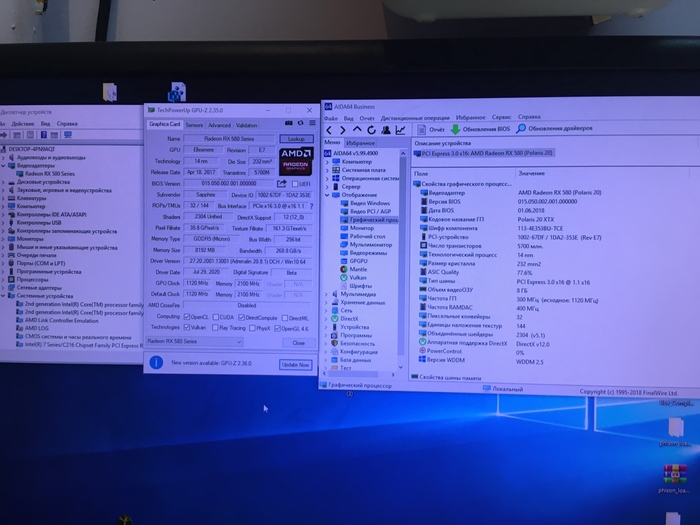The height and width of the screenshot is (525, 700).
Task: Open the Сервис menu in AIDA64
Action: click(501, 117)
